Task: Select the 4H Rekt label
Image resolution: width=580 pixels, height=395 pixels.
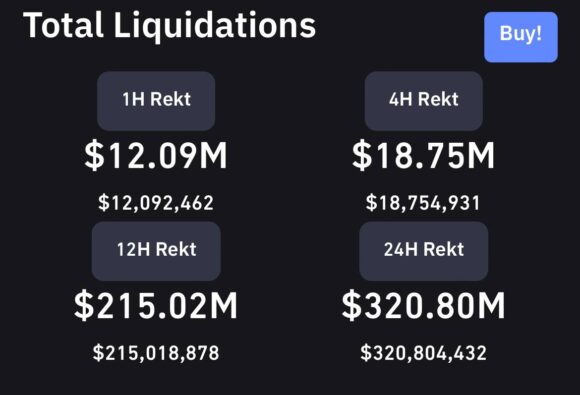Action: click(424, 101)
